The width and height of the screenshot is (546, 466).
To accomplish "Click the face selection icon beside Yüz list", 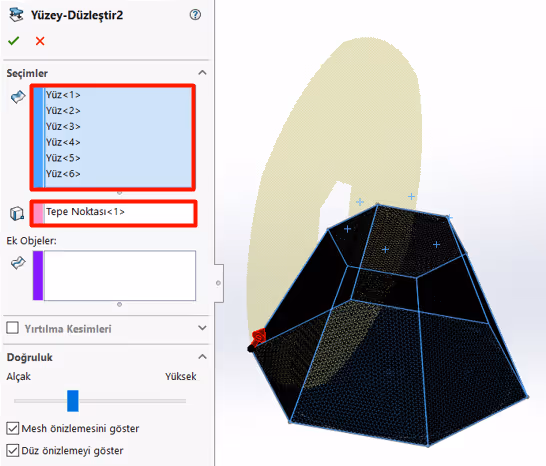I will 18,96.
